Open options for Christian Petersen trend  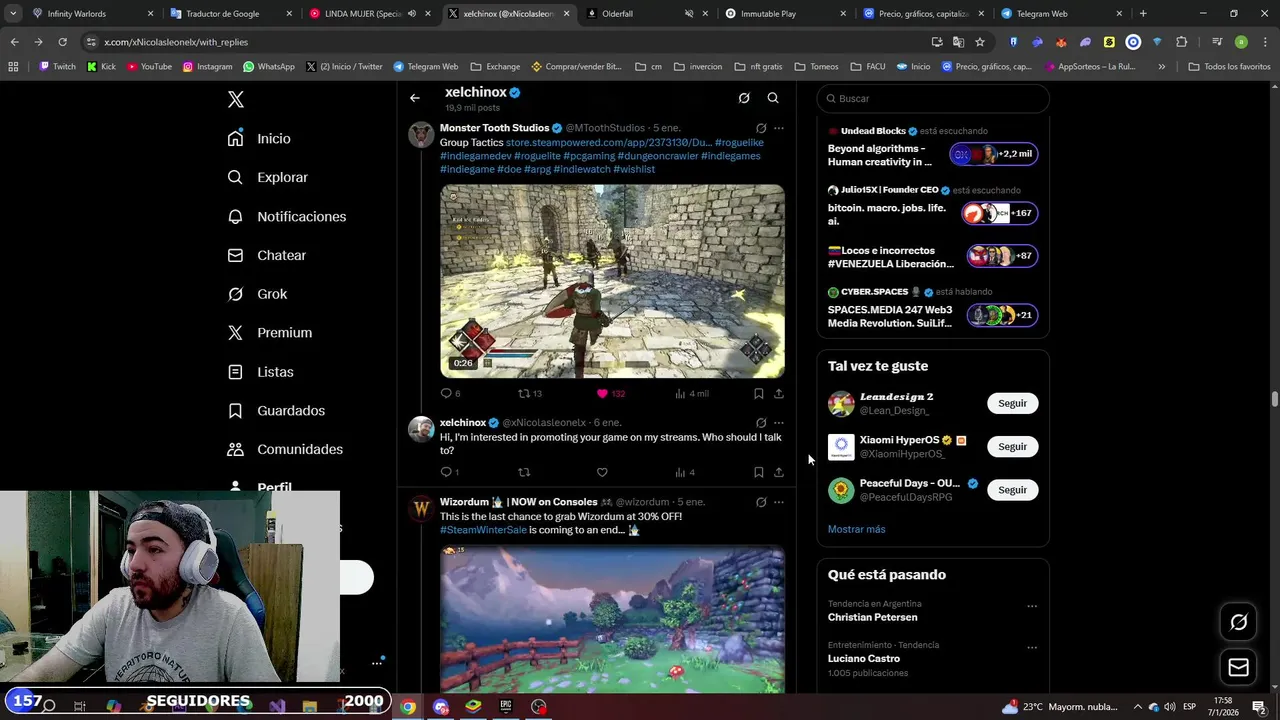tap(1032, 606)
